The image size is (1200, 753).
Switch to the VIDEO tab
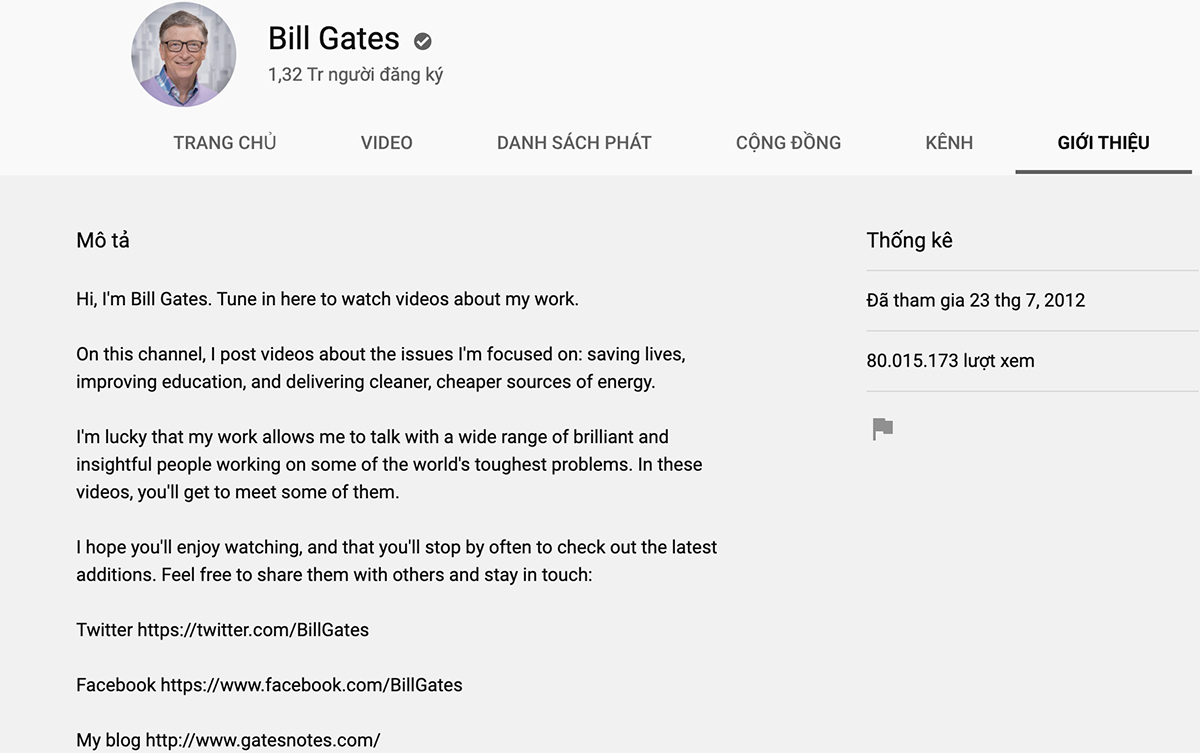386,142
